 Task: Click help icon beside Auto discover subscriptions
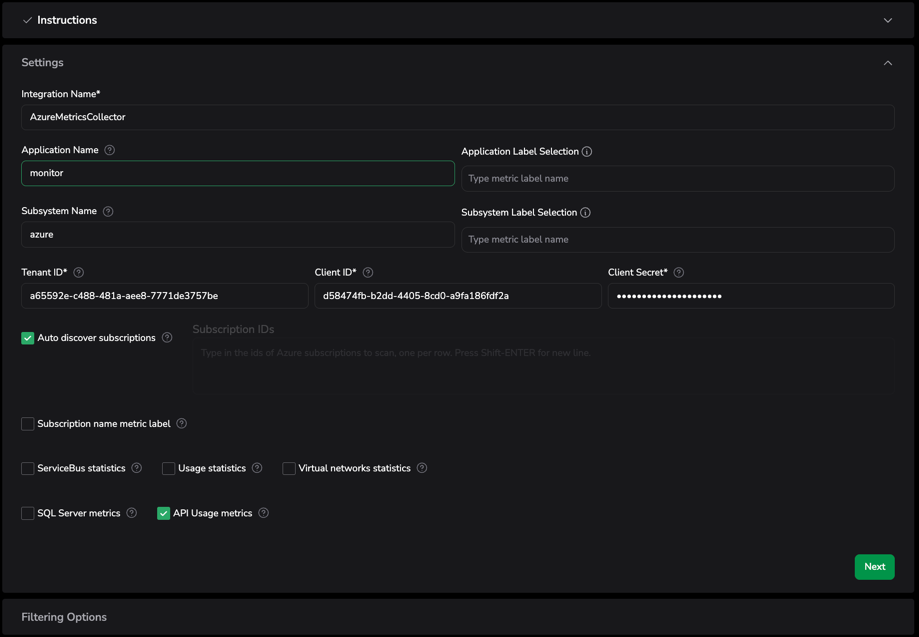click(167, 338)
